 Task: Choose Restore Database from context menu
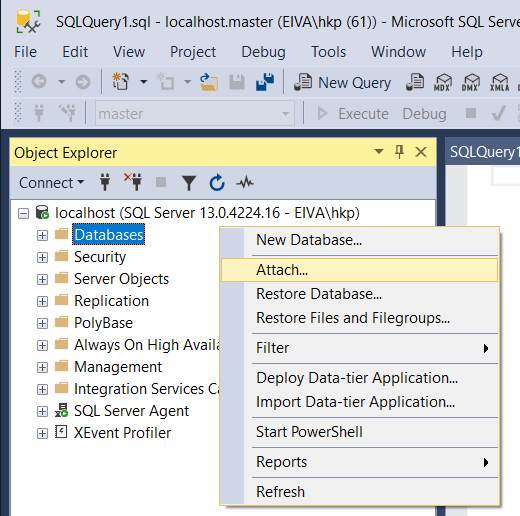pyautogui.click(x=359, y=294)
